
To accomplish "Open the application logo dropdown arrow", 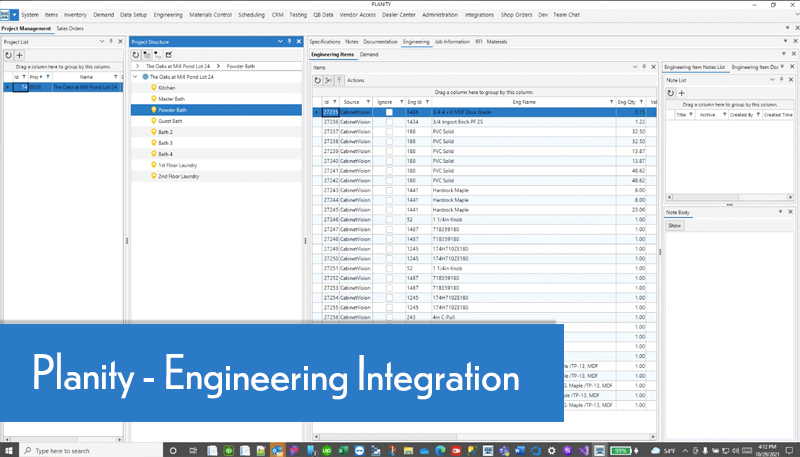I will point(14,15).
